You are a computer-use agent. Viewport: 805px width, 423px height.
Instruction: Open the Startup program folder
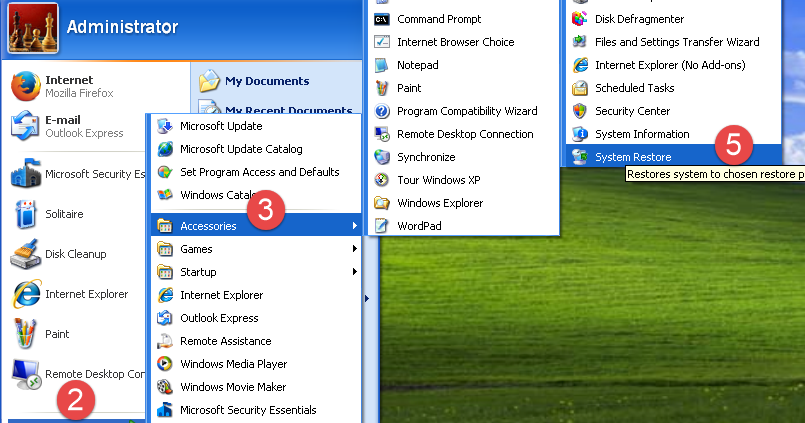256,272
